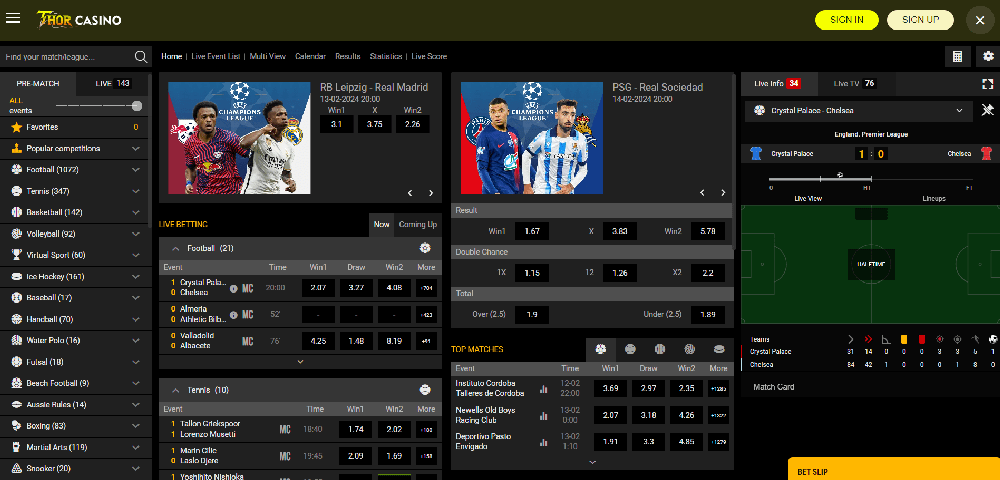
Task: Click info icon on Crystal Palace row
Action: pos(233,288)
